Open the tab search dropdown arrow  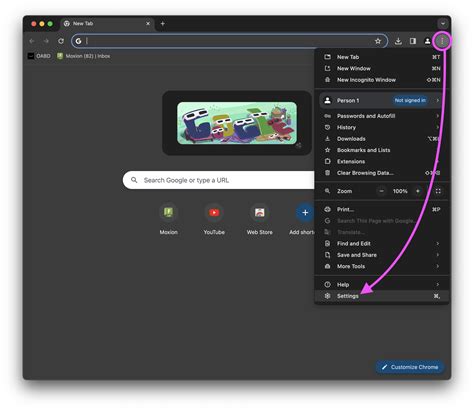tap(443, 24)
